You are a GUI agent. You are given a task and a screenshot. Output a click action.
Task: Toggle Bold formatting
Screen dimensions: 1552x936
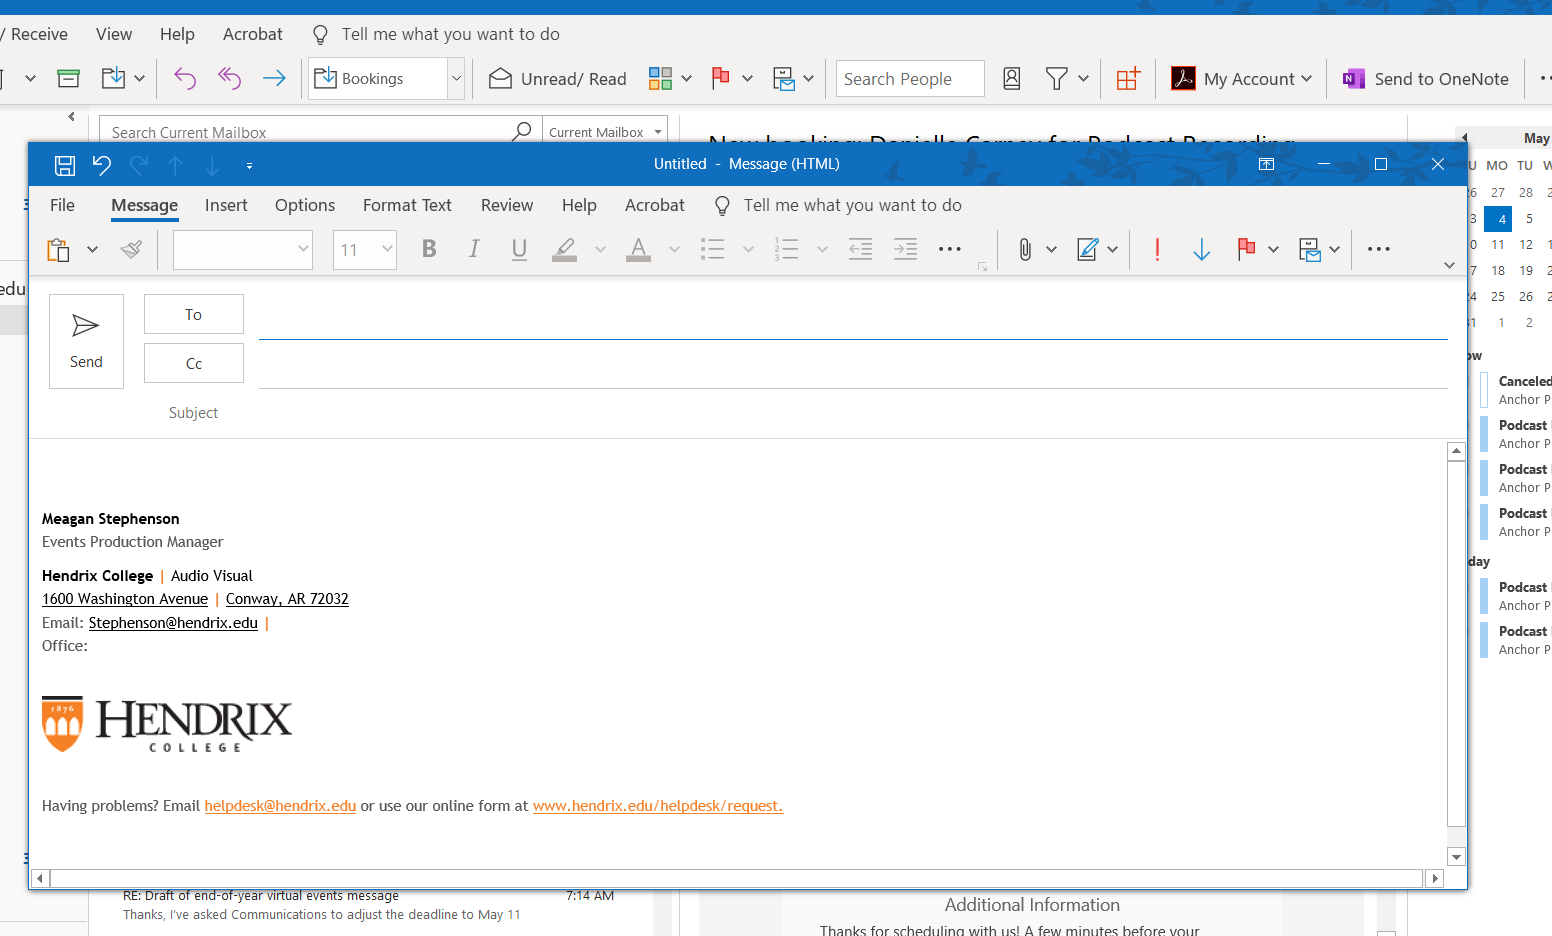tap(429, 249)
